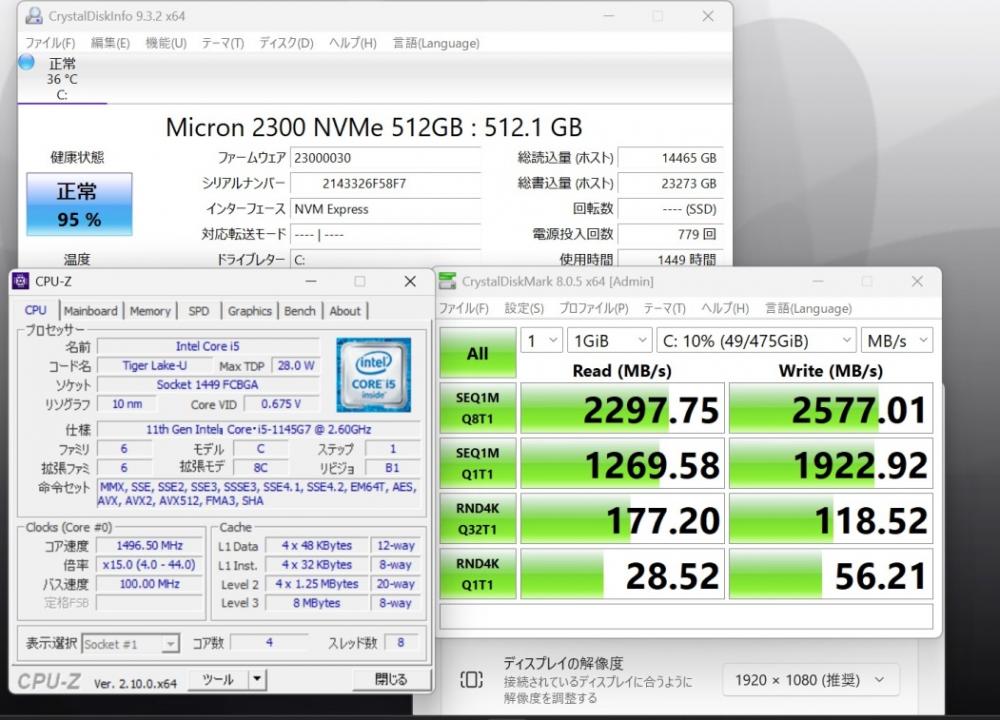Switch to the Memory tab in CPU-Z

coord(150,311)
